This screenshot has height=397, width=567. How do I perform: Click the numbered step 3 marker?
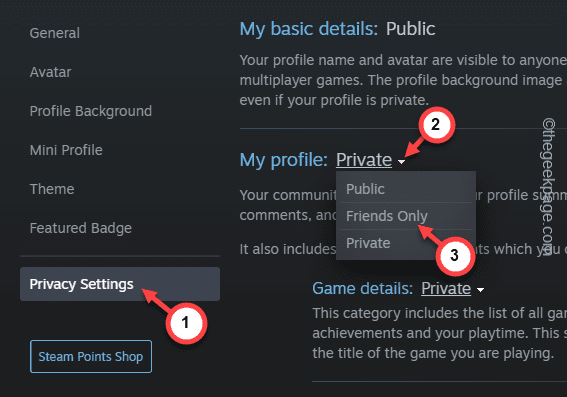pyautogui.click(x=455, y=255)
